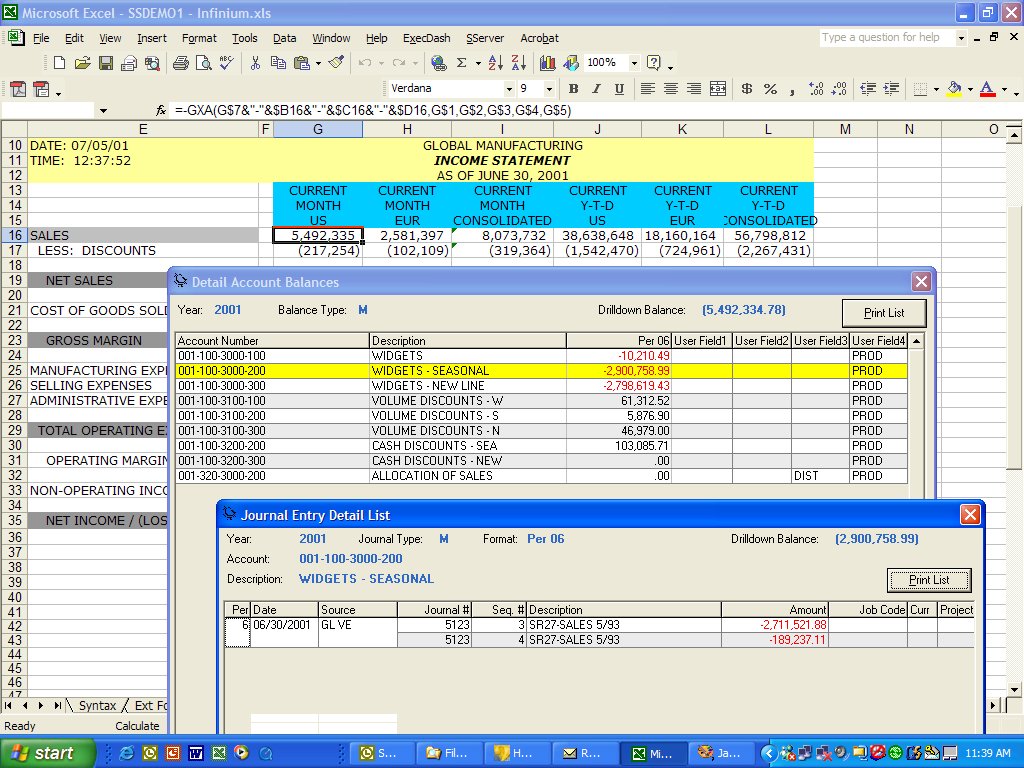Open the Borders dropdown arrow

(x=936, y=89)
